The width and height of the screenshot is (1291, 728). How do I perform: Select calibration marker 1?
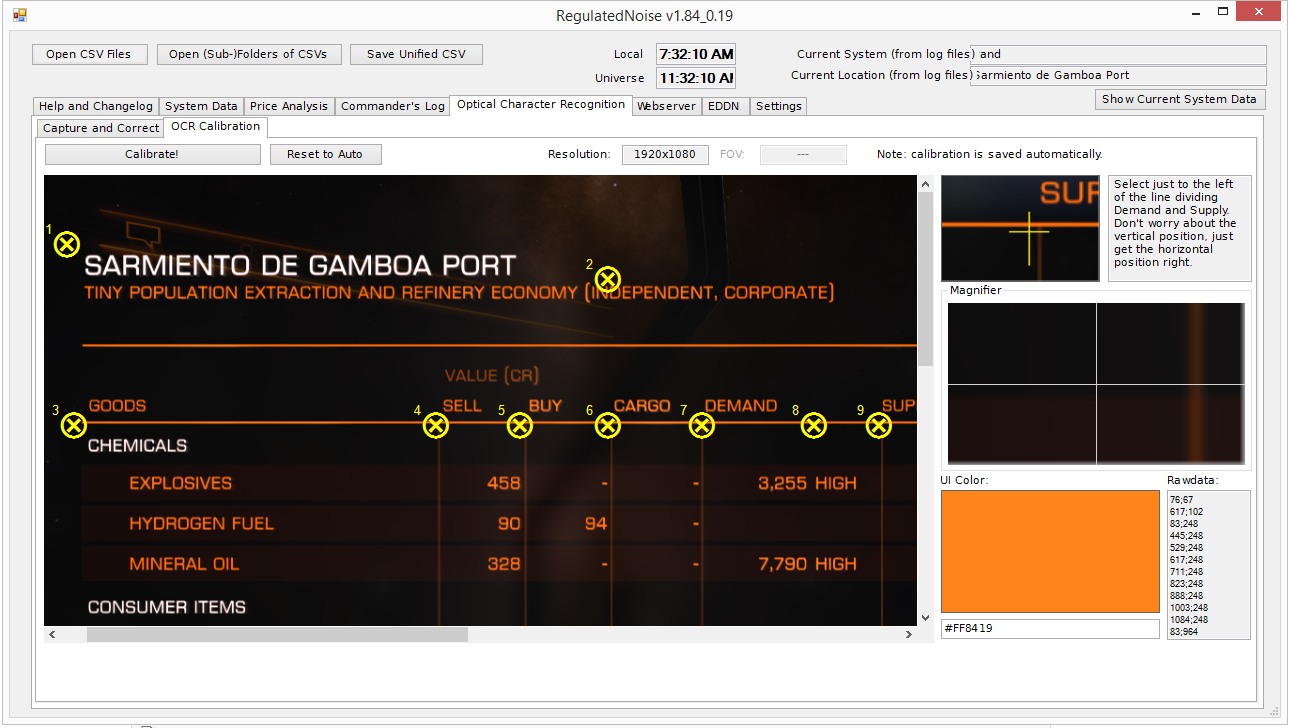(66, 244)
